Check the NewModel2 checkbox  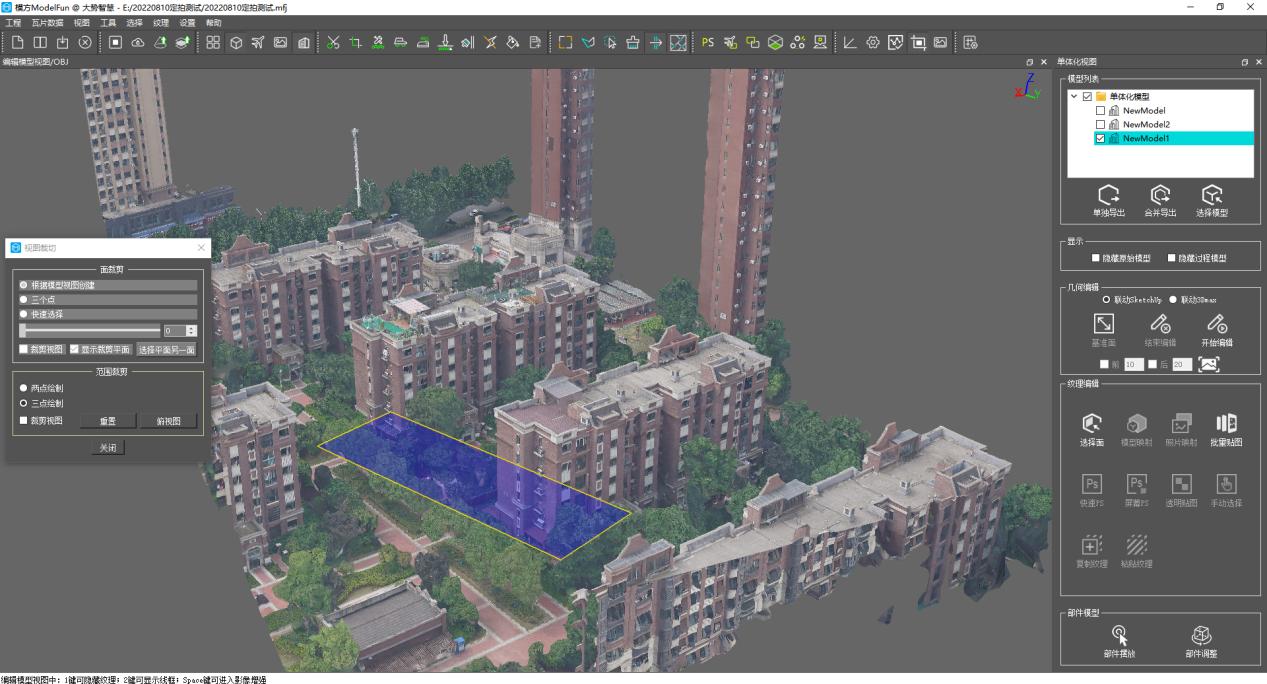point(1101,125)
